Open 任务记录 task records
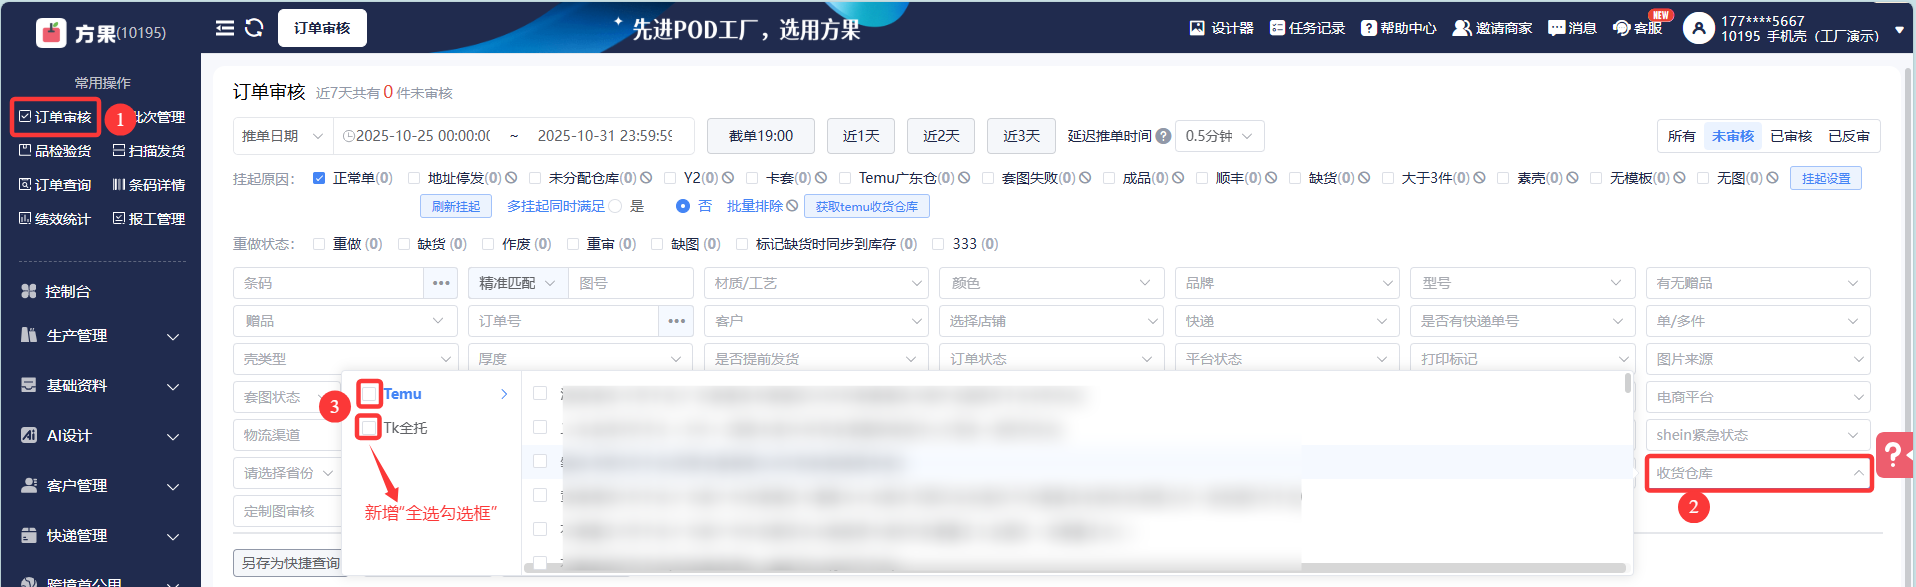Image resolution: width=1916 pixels, height=587 pixels. pos(1307,28)
